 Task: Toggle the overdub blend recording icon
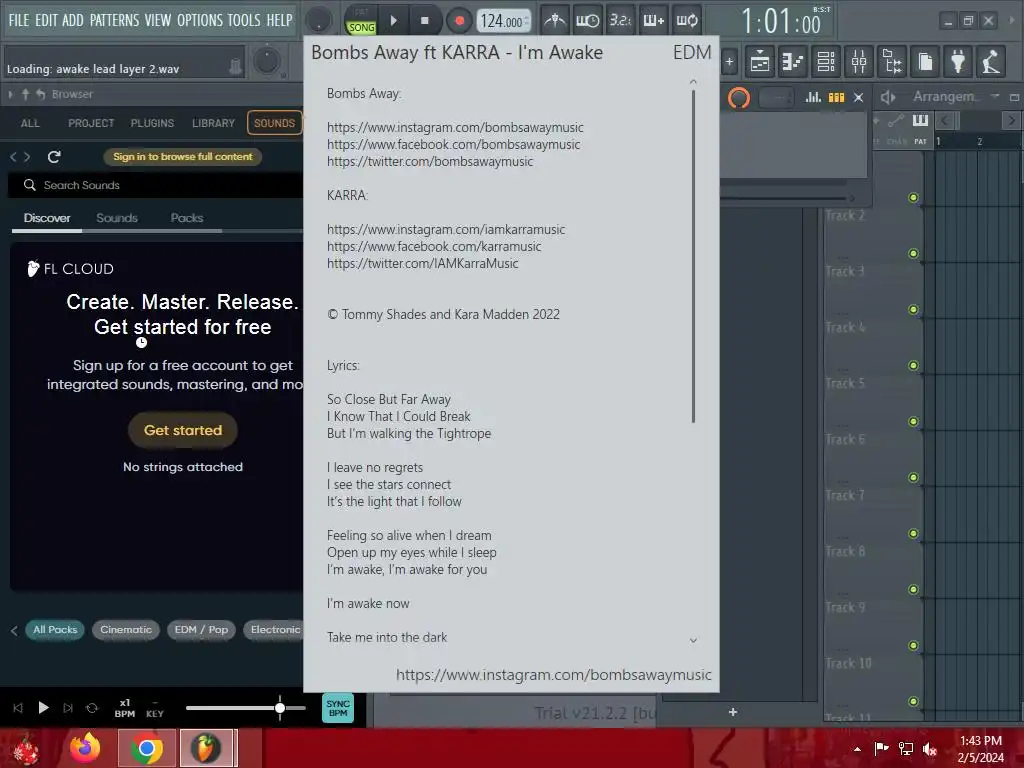point(654,21)
